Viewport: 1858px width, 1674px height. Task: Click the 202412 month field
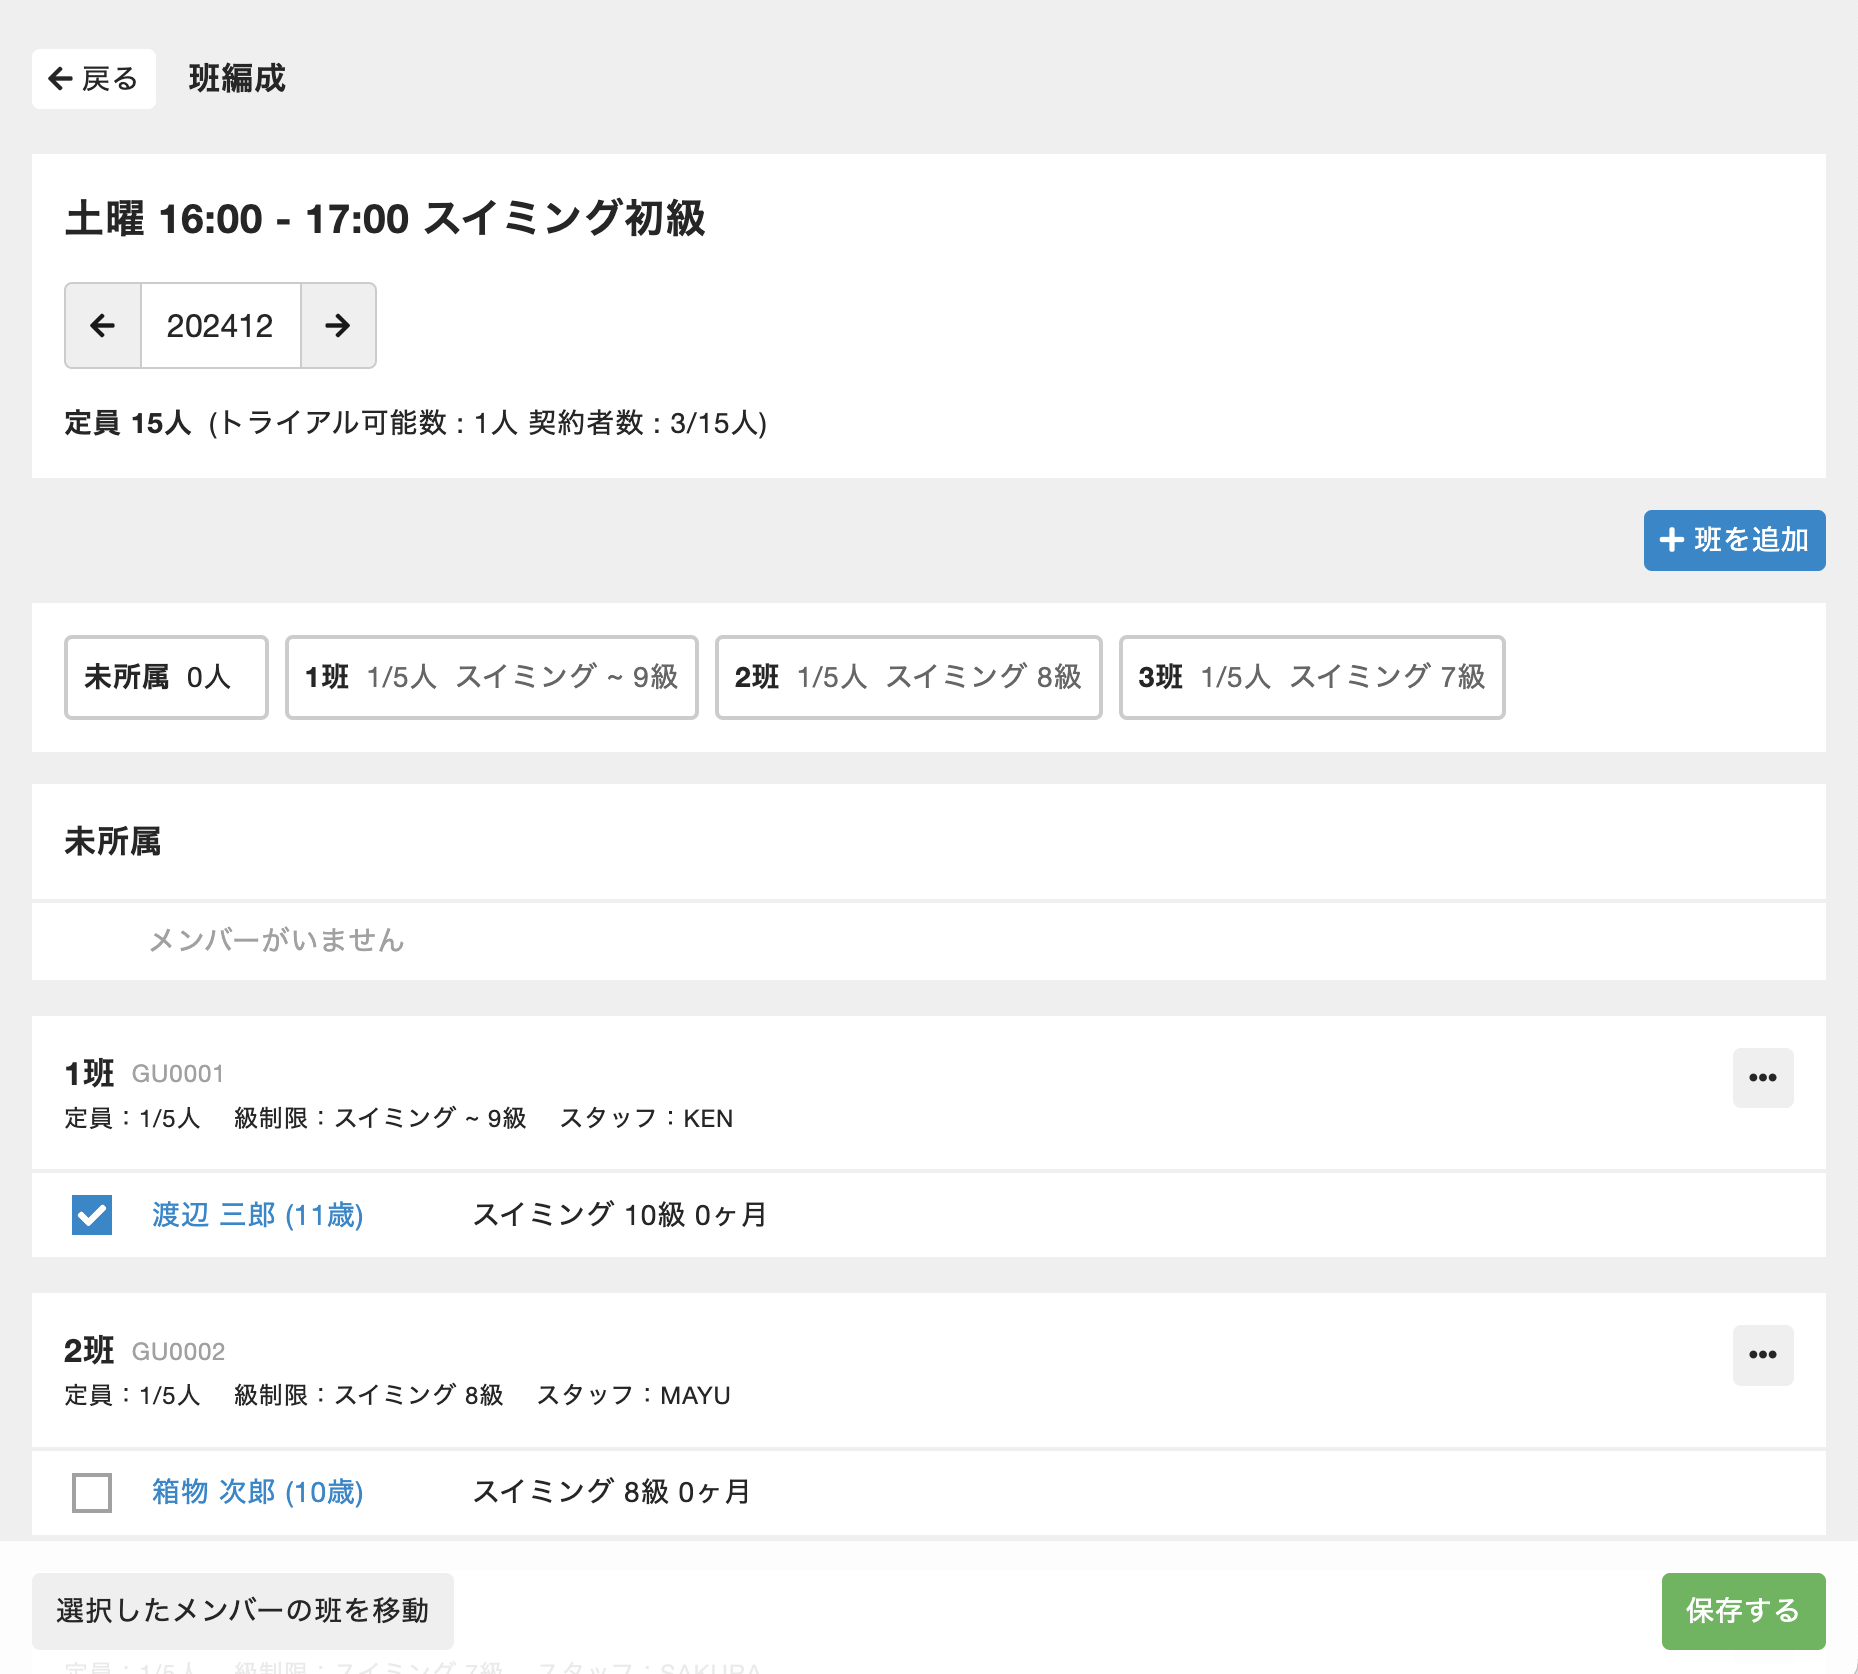220,326
